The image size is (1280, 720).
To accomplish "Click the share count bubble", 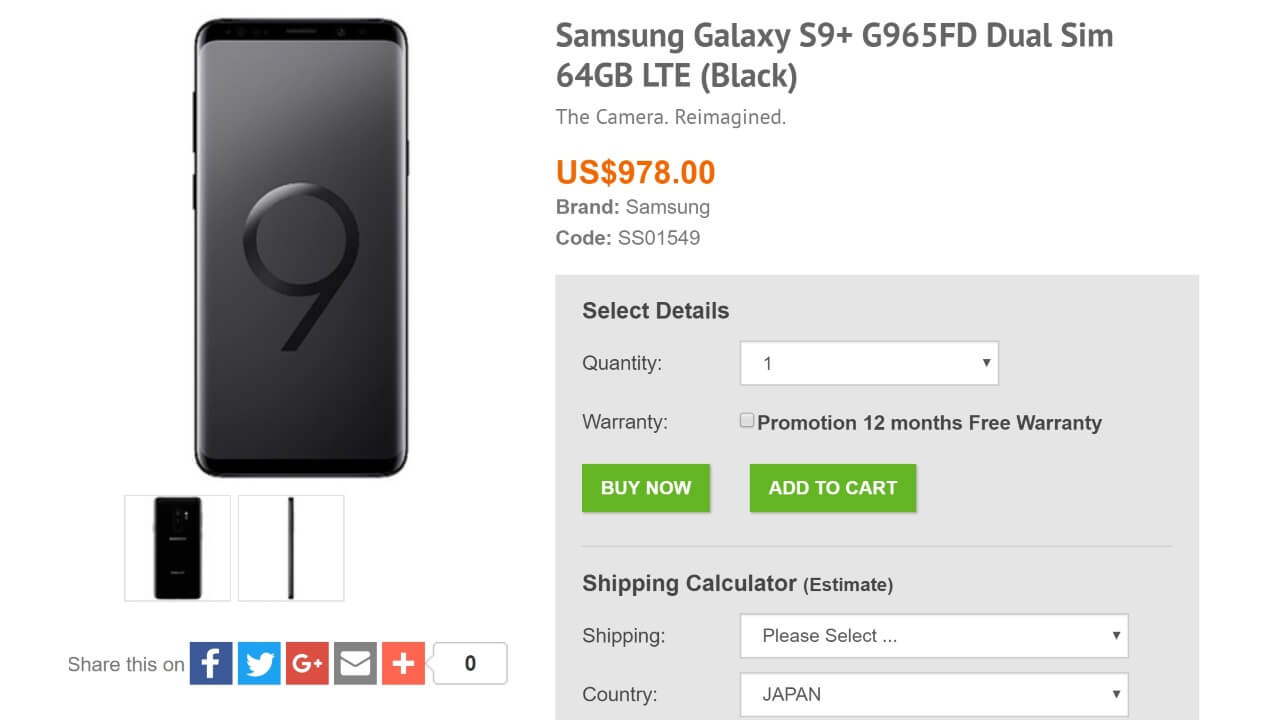I will 470,663.
